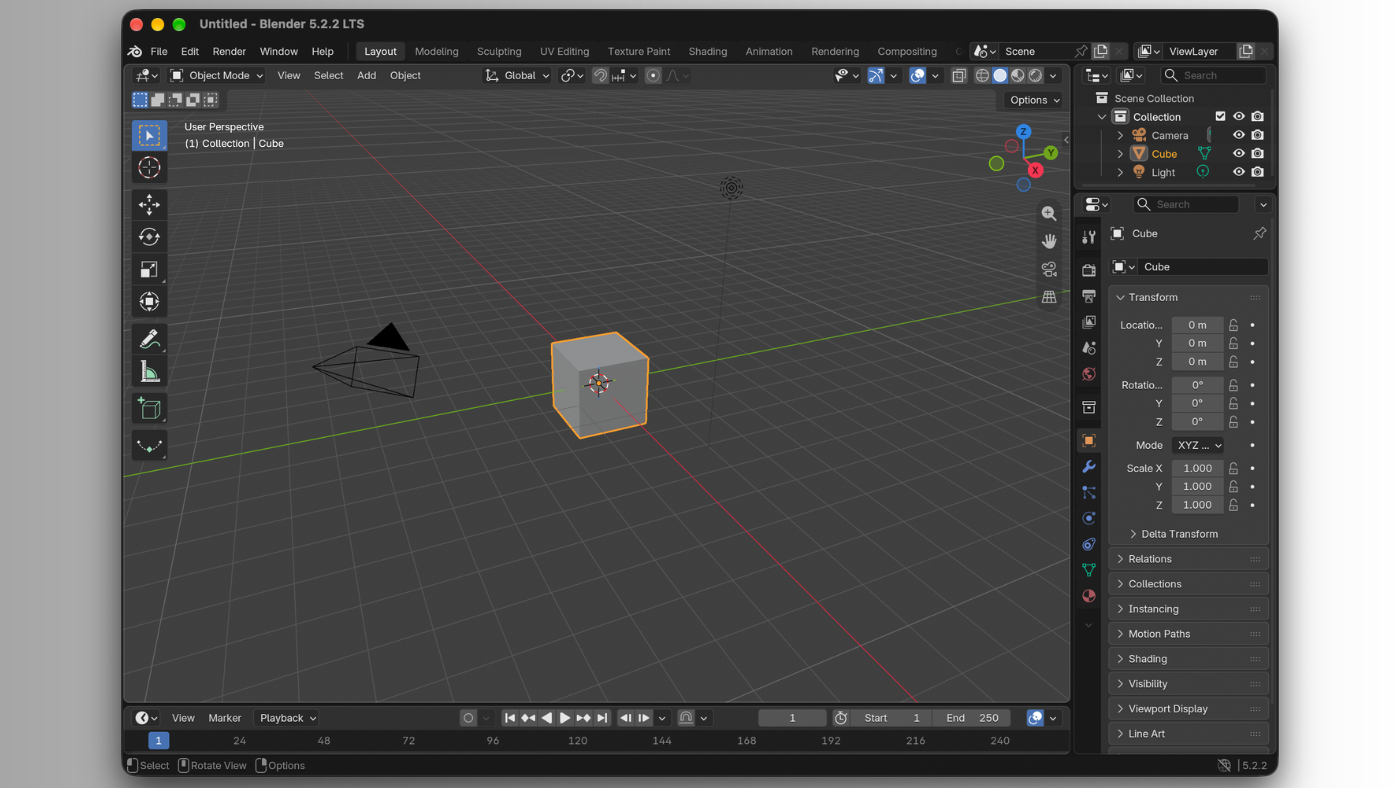Open the rotation Mode XYZ dropdown

pos(1199,445)
